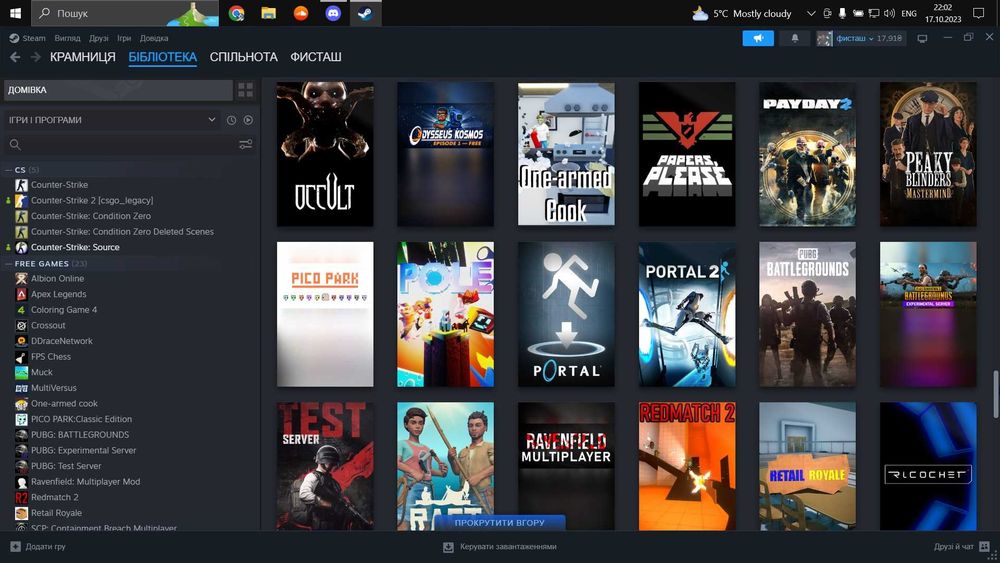Click Керувати завантаженнями link
This screenshot has height=563, width=1000.
508,546
